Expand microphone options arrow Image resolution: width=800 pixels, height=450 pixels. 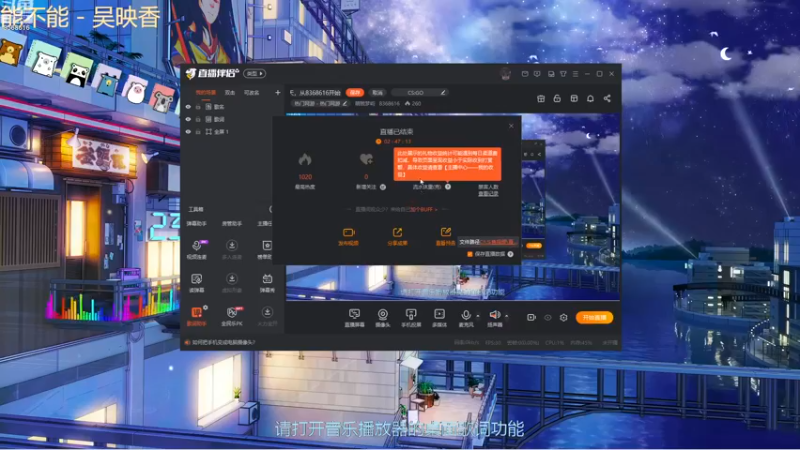[x=478, y=315]
